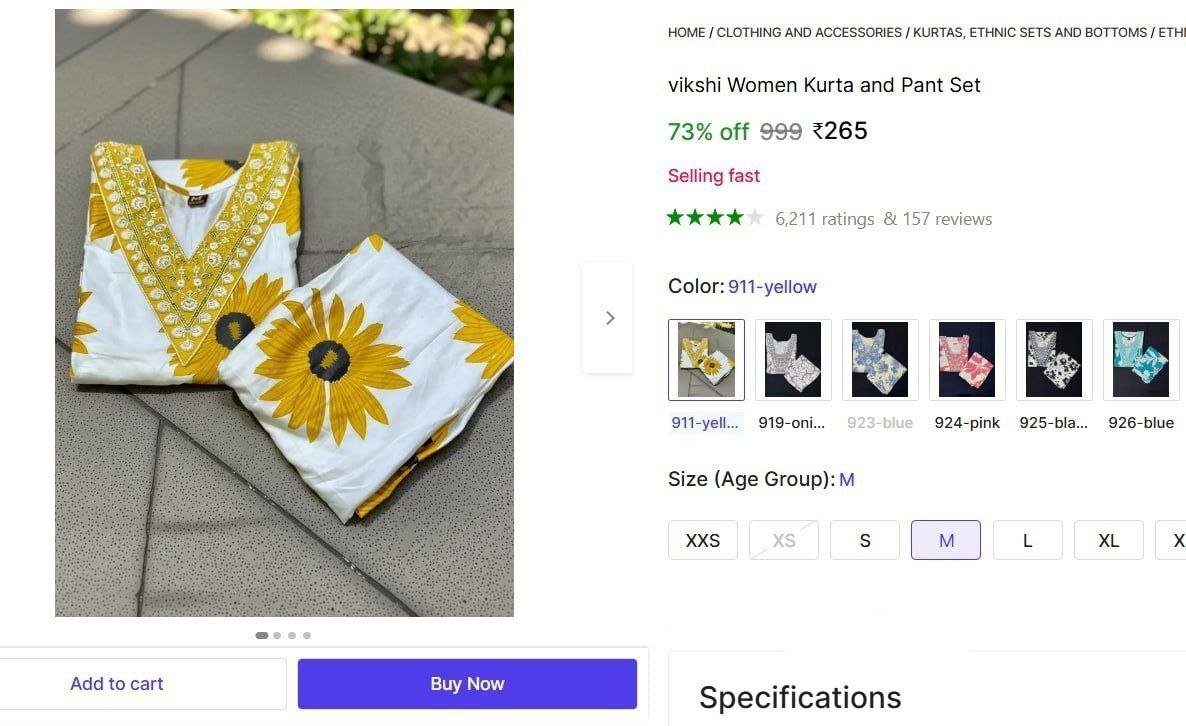Jump to second image carousel dot
This screenshot has width=1186, height=726.
[x=277, y=635]
